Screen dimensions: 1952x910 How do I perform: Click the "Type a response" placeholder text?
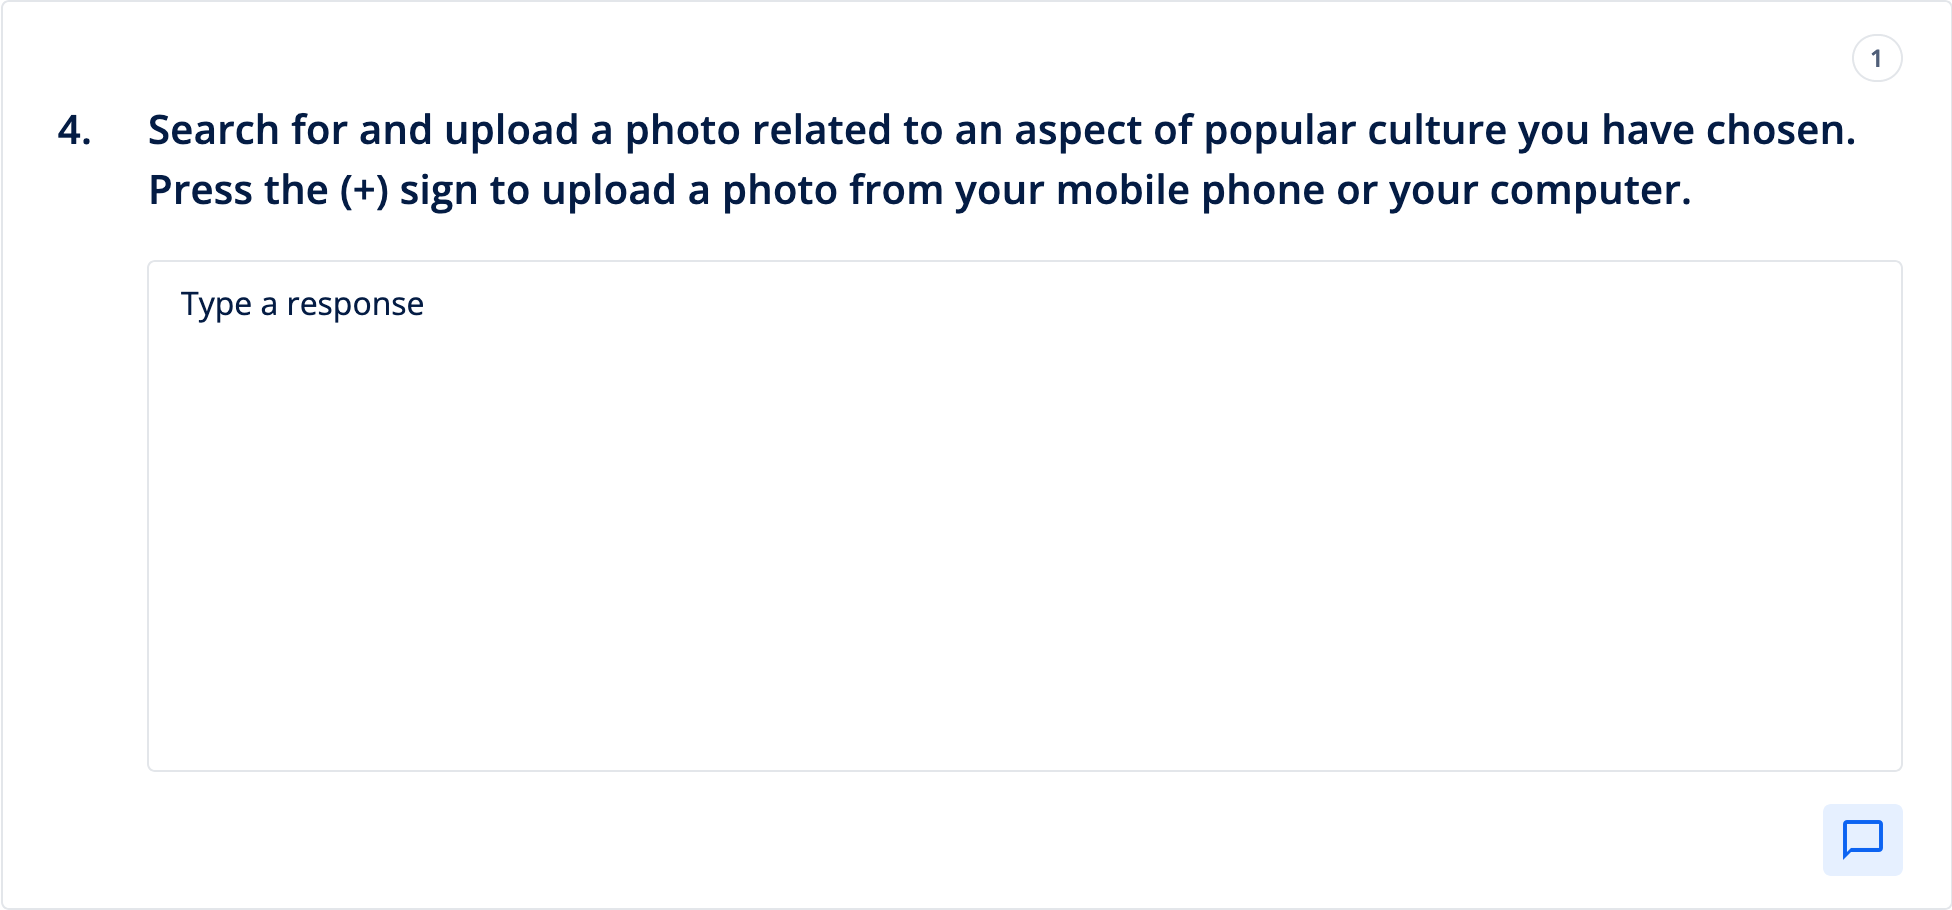point(302,304)
